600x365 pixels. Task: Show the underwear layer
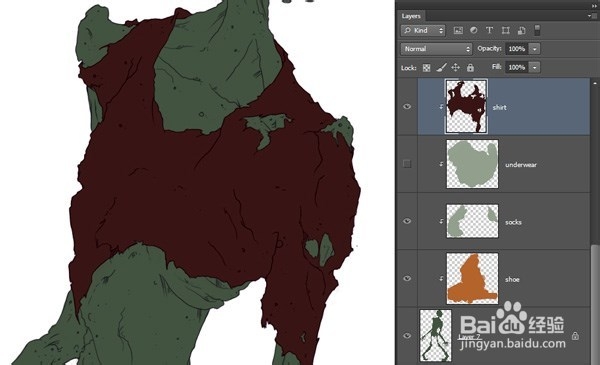pos(407,164)
